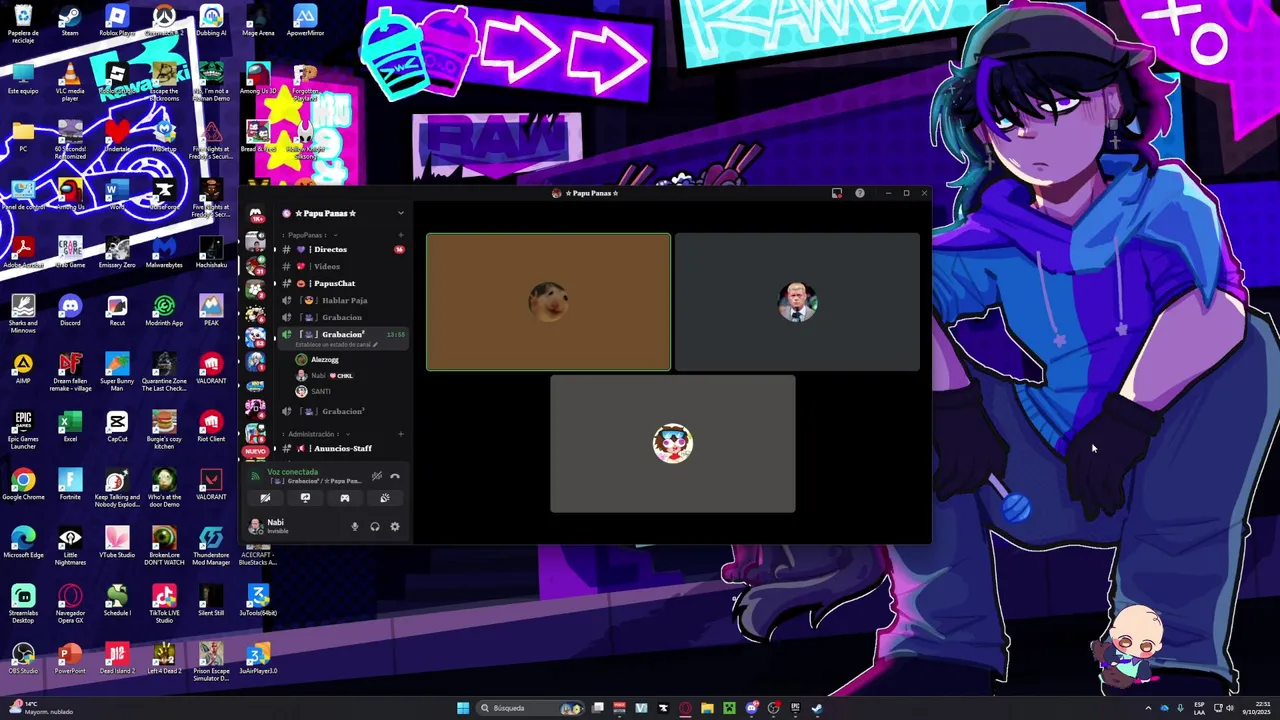
Task: Open the taskbar weather widget
Action: coord(42,708)
